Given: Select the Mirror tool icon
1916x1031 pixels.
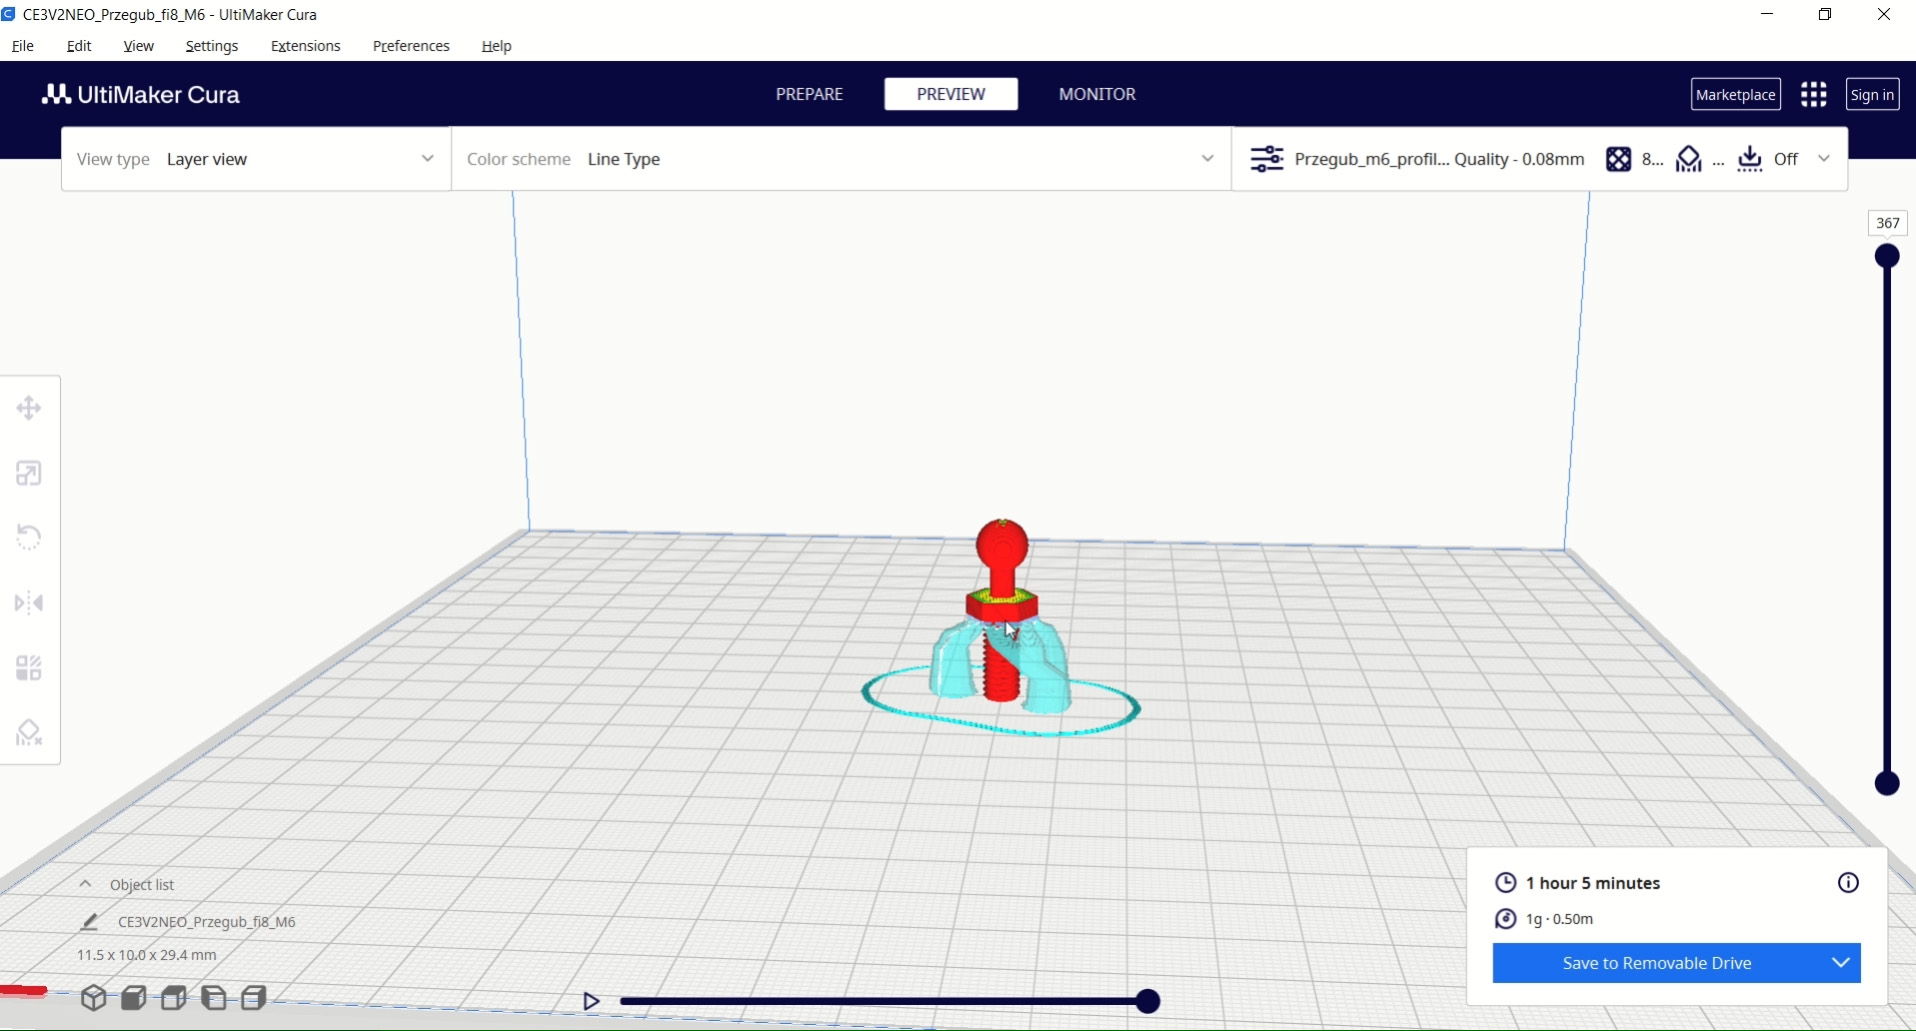Looking at the screenshot, I should click(29, 603).
